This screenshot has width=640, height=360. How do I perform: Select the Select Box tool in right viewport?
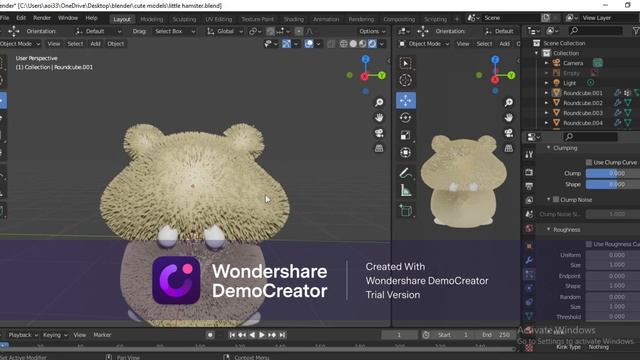pos(406,63)
